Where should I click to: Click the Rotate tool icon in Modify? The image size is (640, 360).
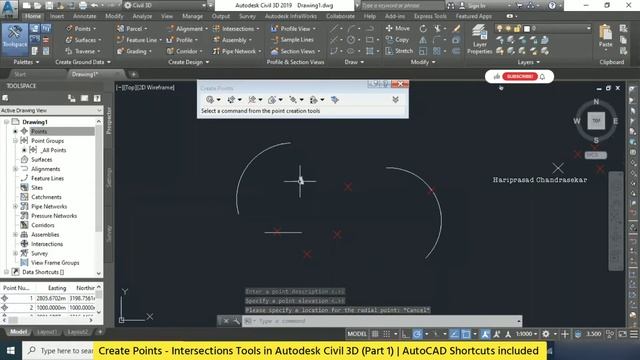coord(423,29)
